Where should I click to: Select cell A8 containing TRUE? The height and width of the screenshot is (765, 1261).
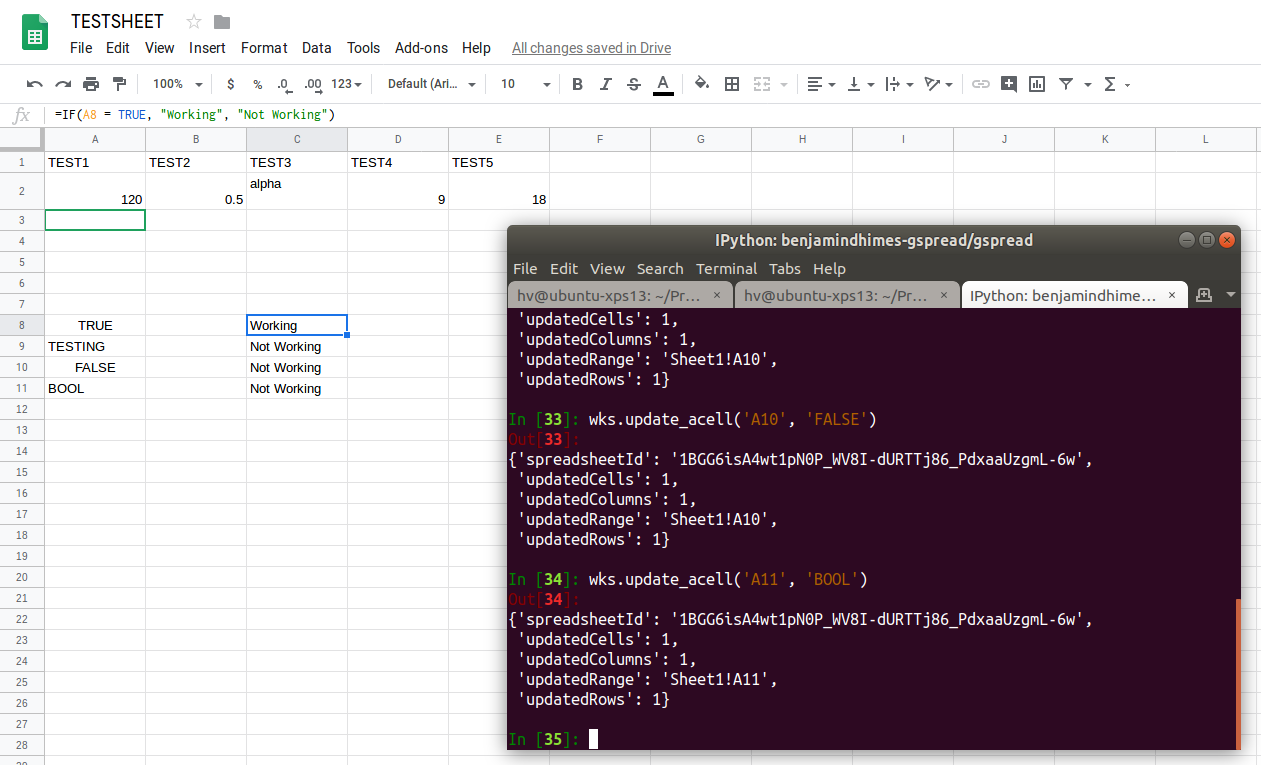[x=94, y=325]
